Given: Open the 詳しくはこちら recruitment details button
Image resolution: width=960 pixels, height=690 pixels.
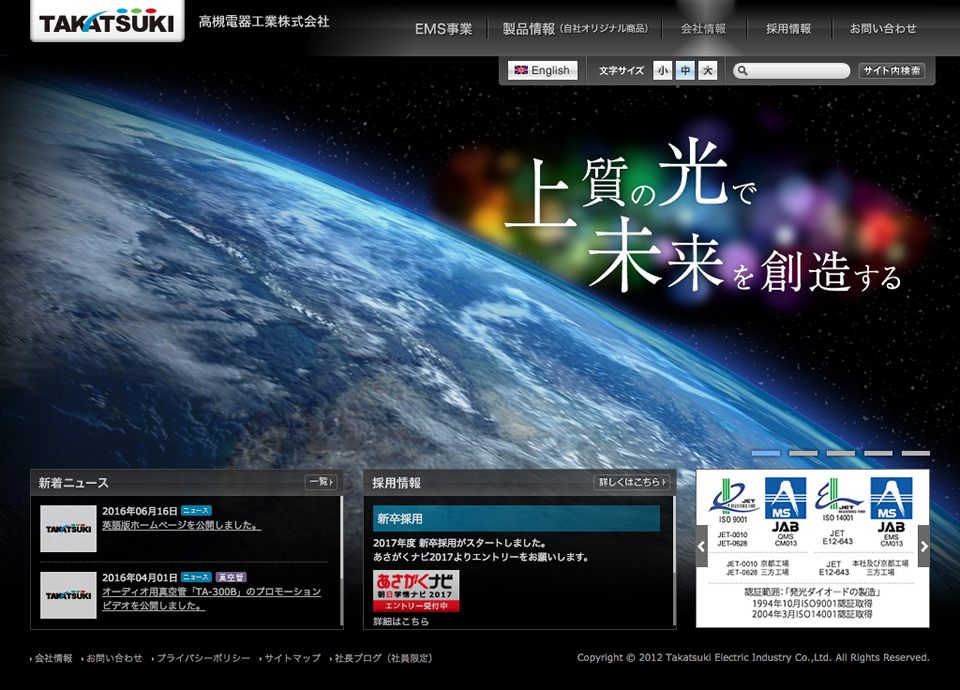Looking at the screenshot, I should (632, 482).
